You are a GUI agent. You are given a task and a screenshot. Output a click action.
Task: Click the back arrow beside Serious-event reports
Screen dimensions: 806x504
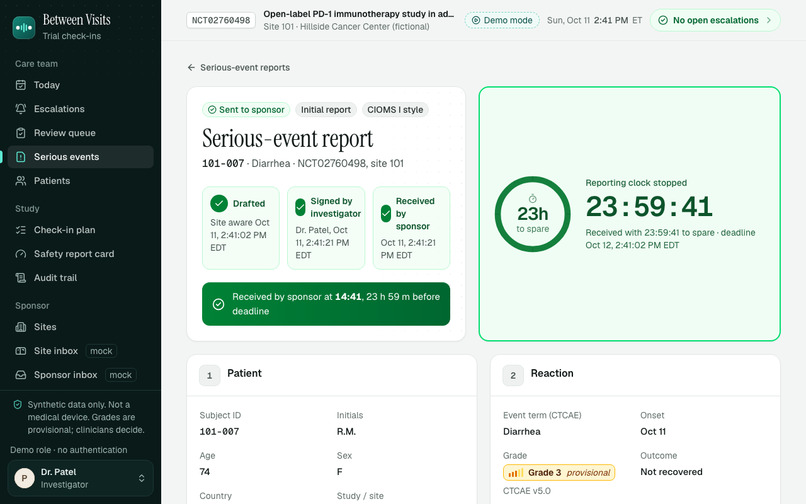[x=191, y=67]
